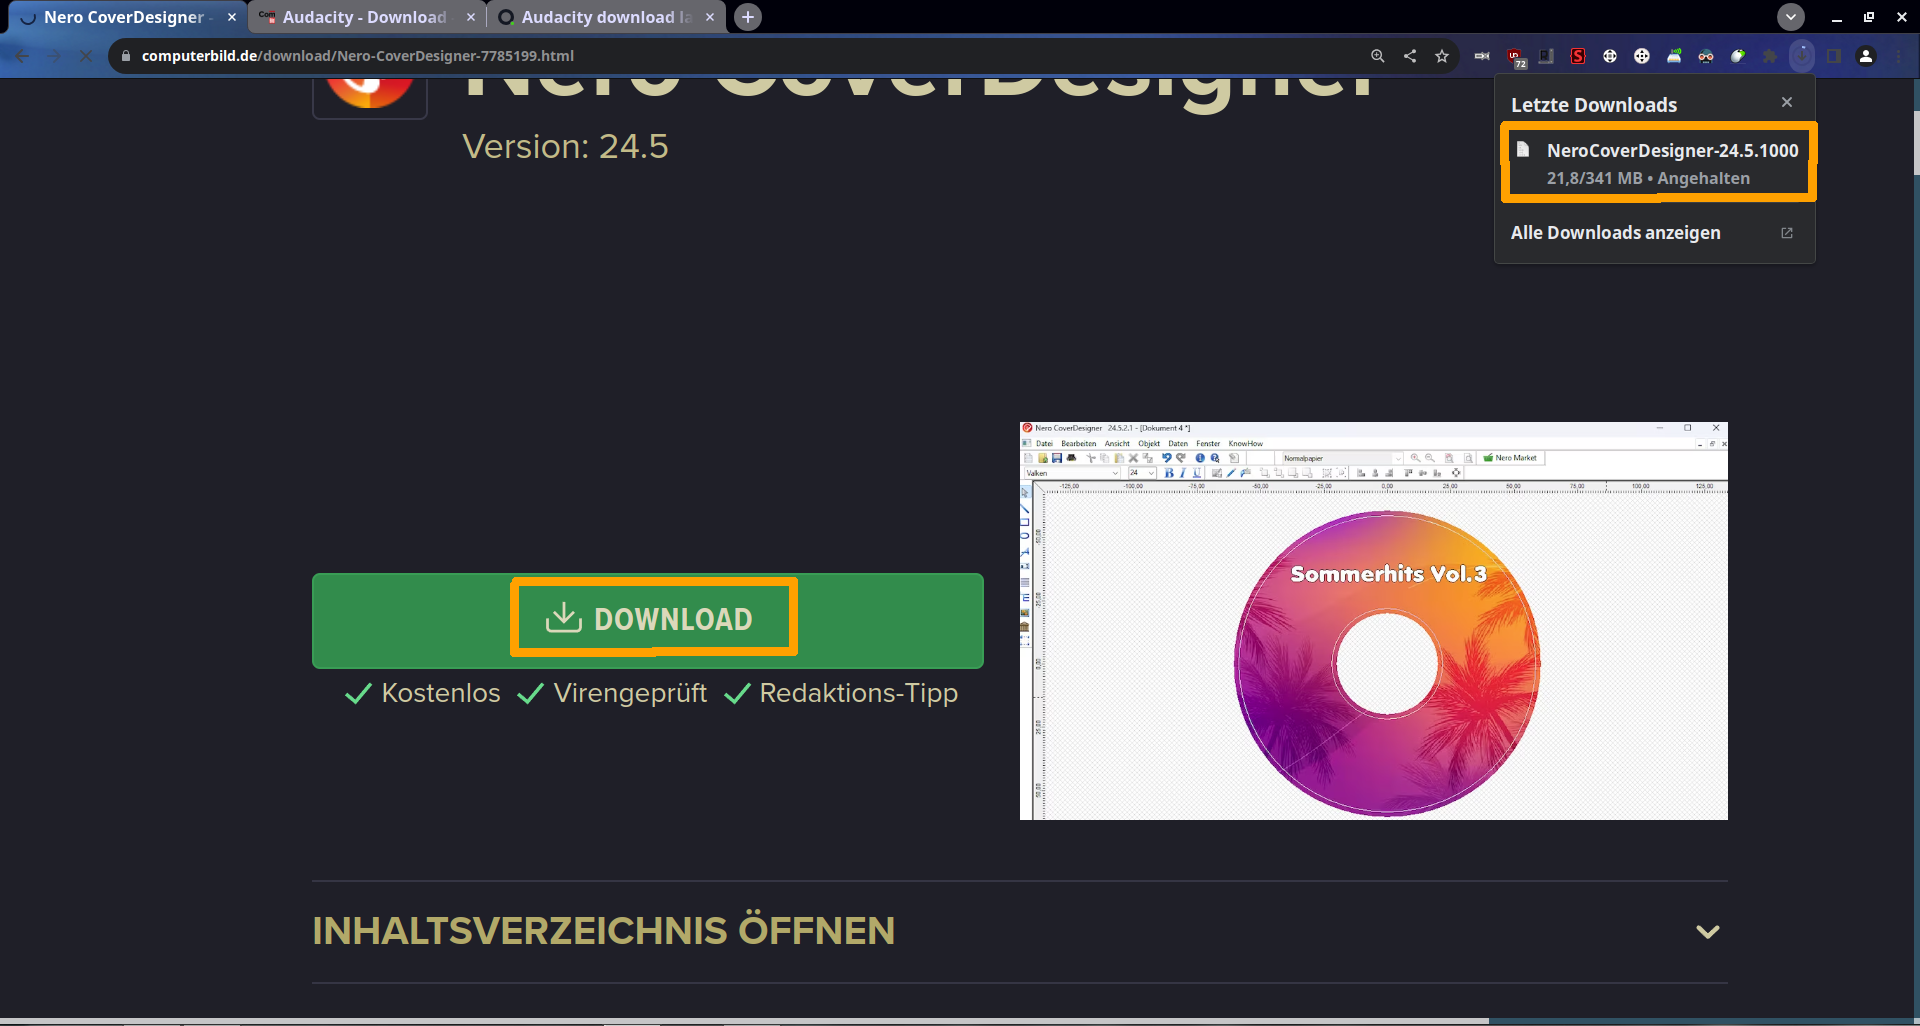1920x1026 pixels.
Task: Expand the Inhaltsverzeichnis chevron
Action: click(1708, 931)
